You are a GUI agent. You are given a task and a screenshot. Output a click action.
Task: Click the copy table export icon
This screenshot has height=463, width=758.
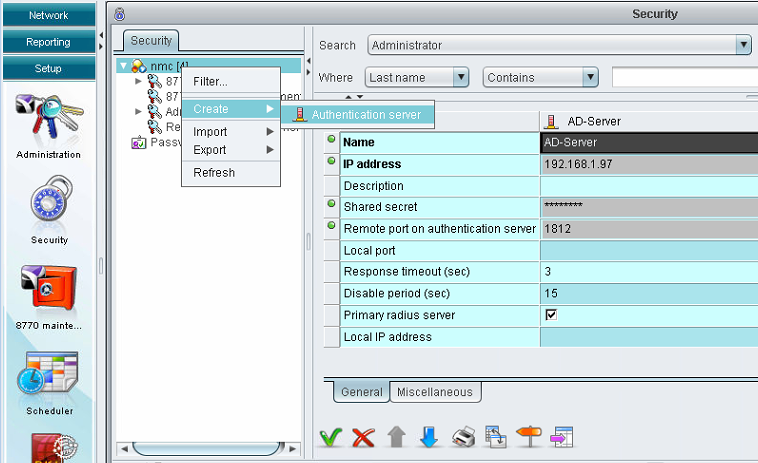[496, 437]
